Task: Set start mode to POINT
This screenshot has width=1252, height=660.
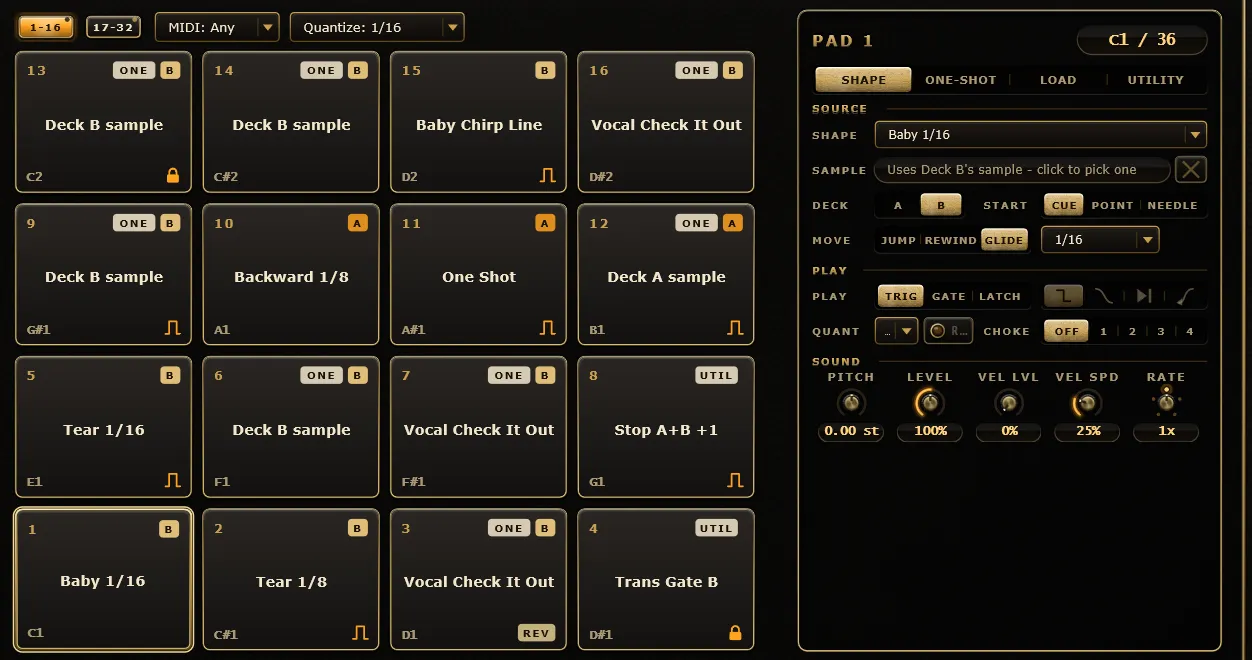Action: tap(1112, 205)
